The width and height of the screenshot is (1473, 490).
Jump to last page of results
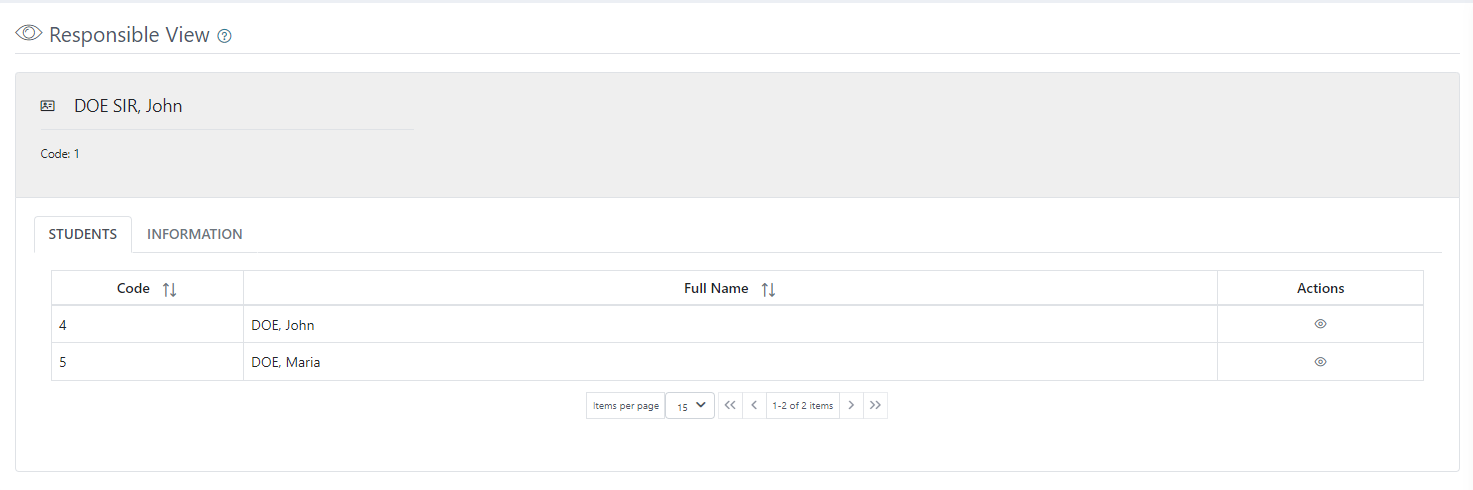tap(875, 405)
